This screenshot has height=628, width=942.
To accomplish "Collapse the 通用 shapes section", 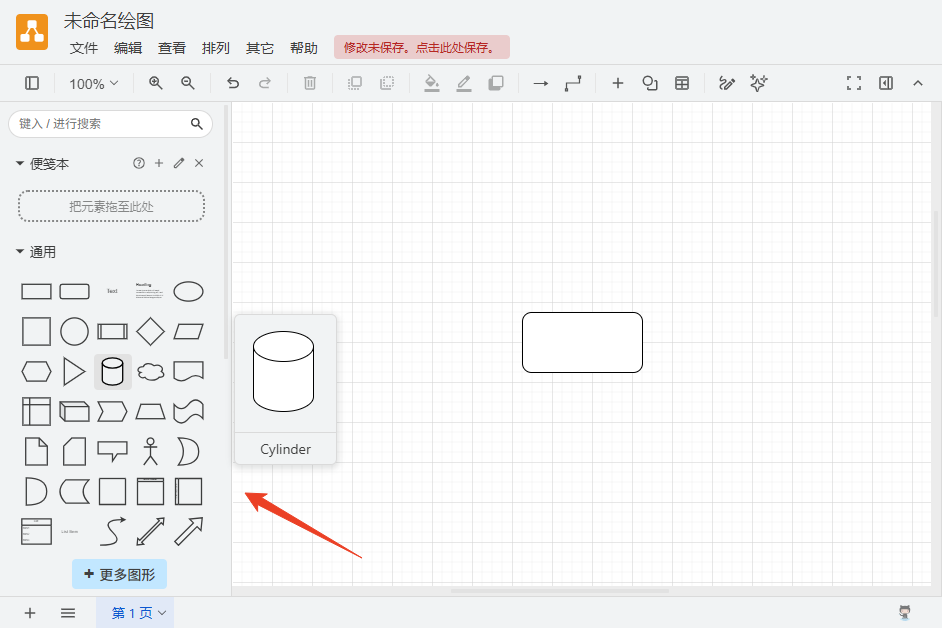I will coord(36,252).
